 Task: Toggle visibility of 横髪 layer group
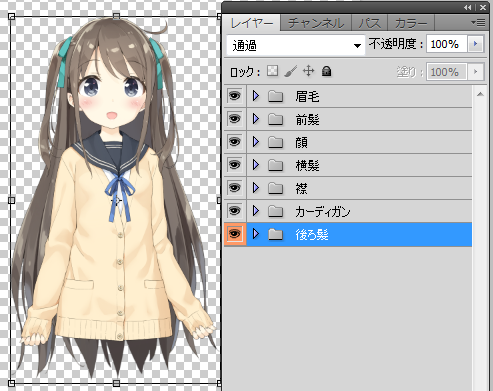[235, 165]
